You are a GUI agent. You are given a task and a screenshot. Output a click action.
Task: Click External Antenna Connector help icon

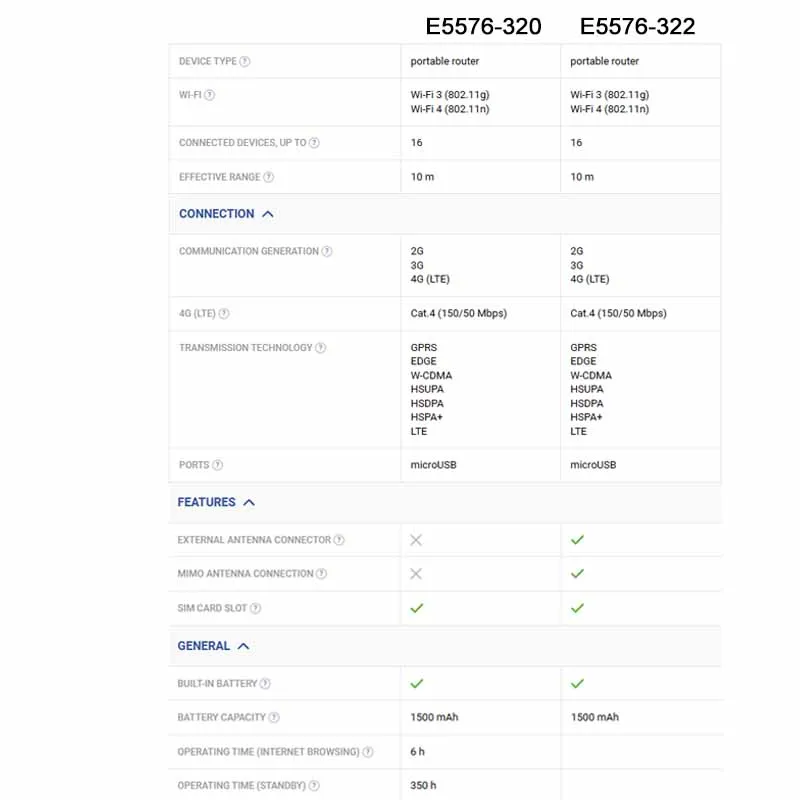[x=339, y=540]
